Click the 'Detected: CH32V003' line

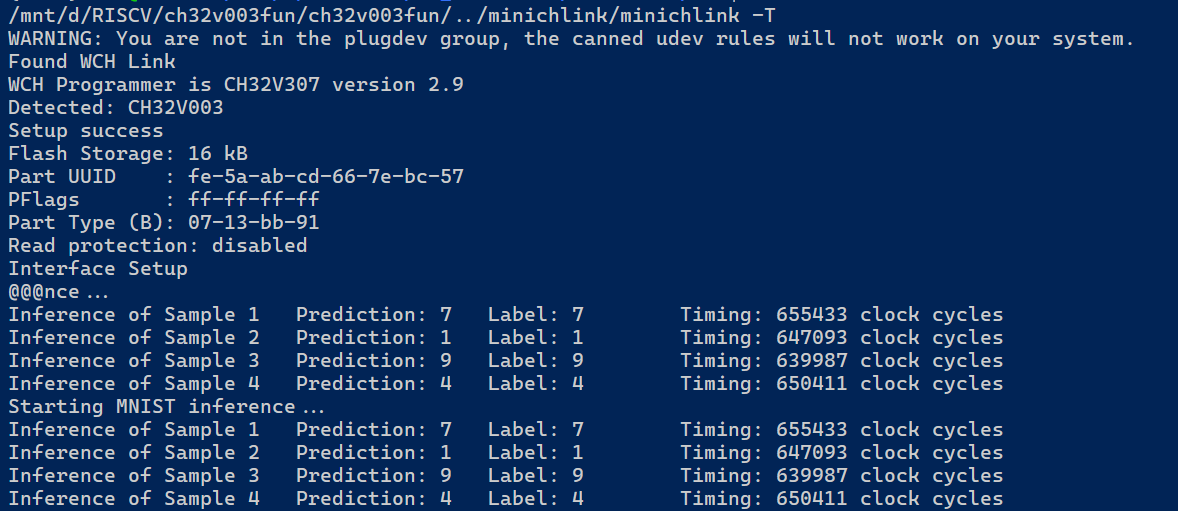tap(116, 107)
